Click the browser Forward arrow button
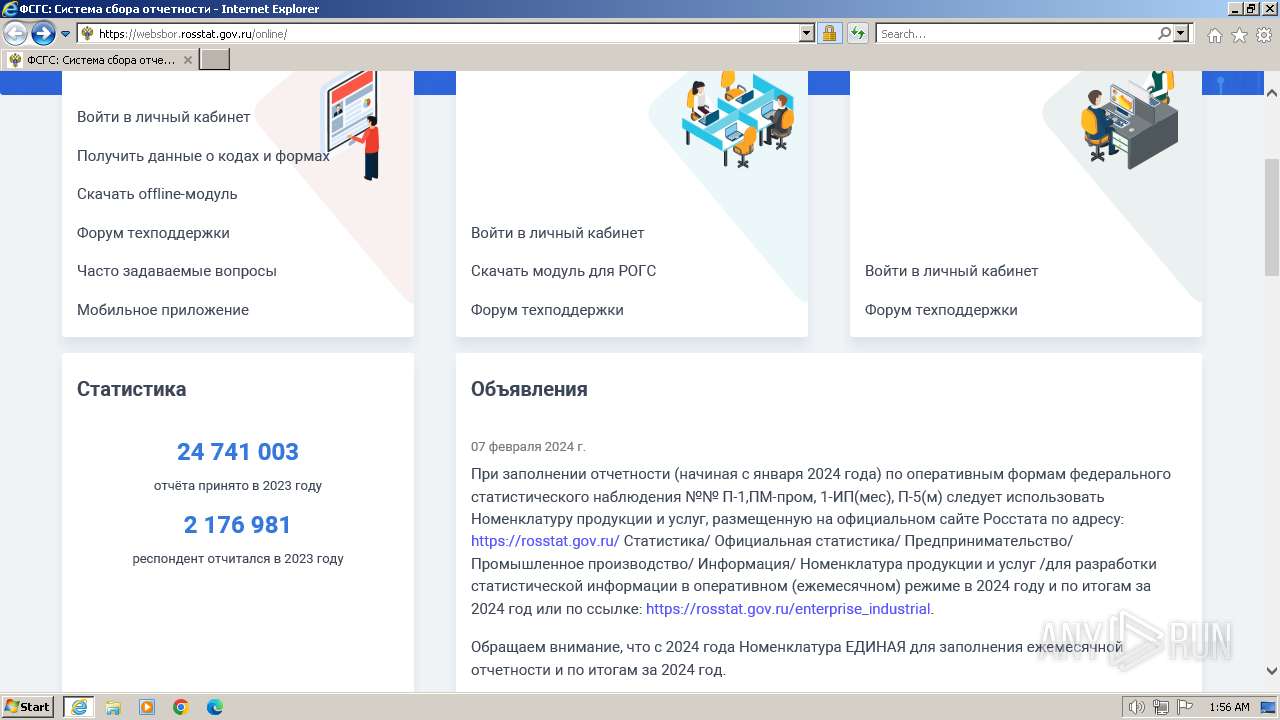Screen dimensions: 1280x720 coord(43,34)
